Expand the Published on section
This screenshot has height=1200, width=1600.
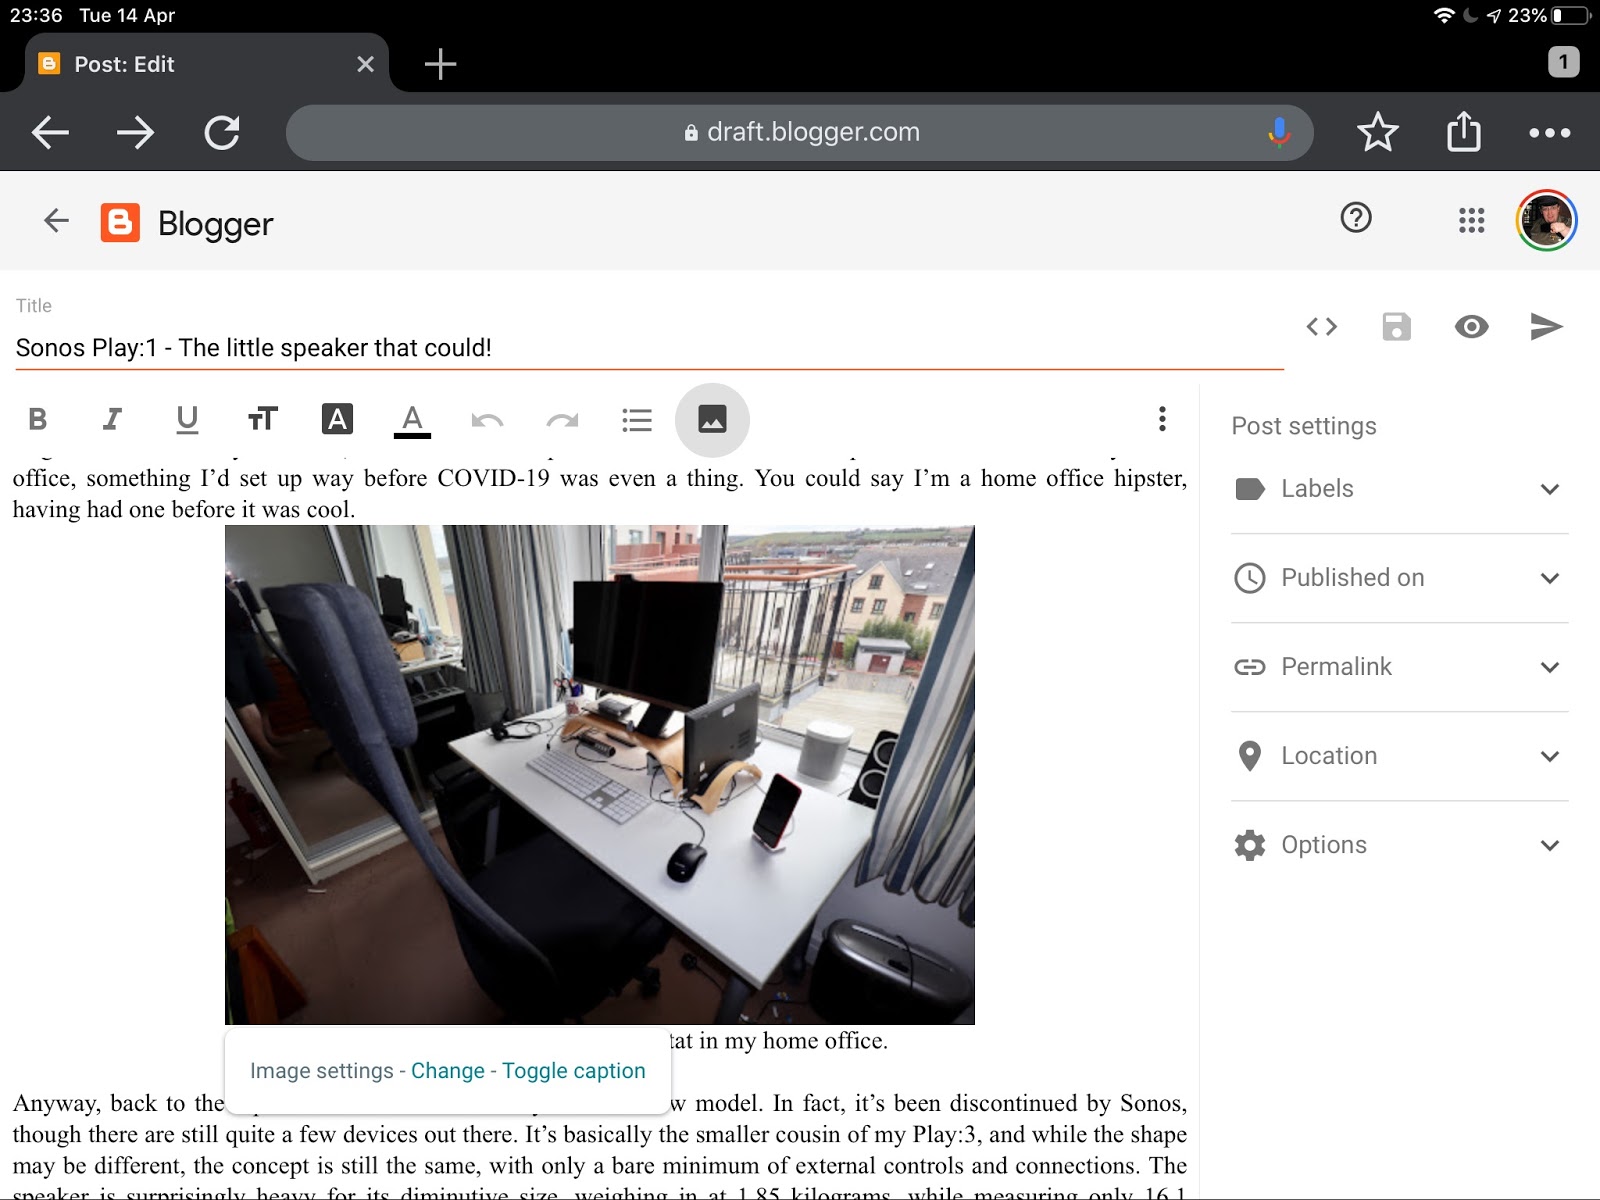pos(1399,578)
